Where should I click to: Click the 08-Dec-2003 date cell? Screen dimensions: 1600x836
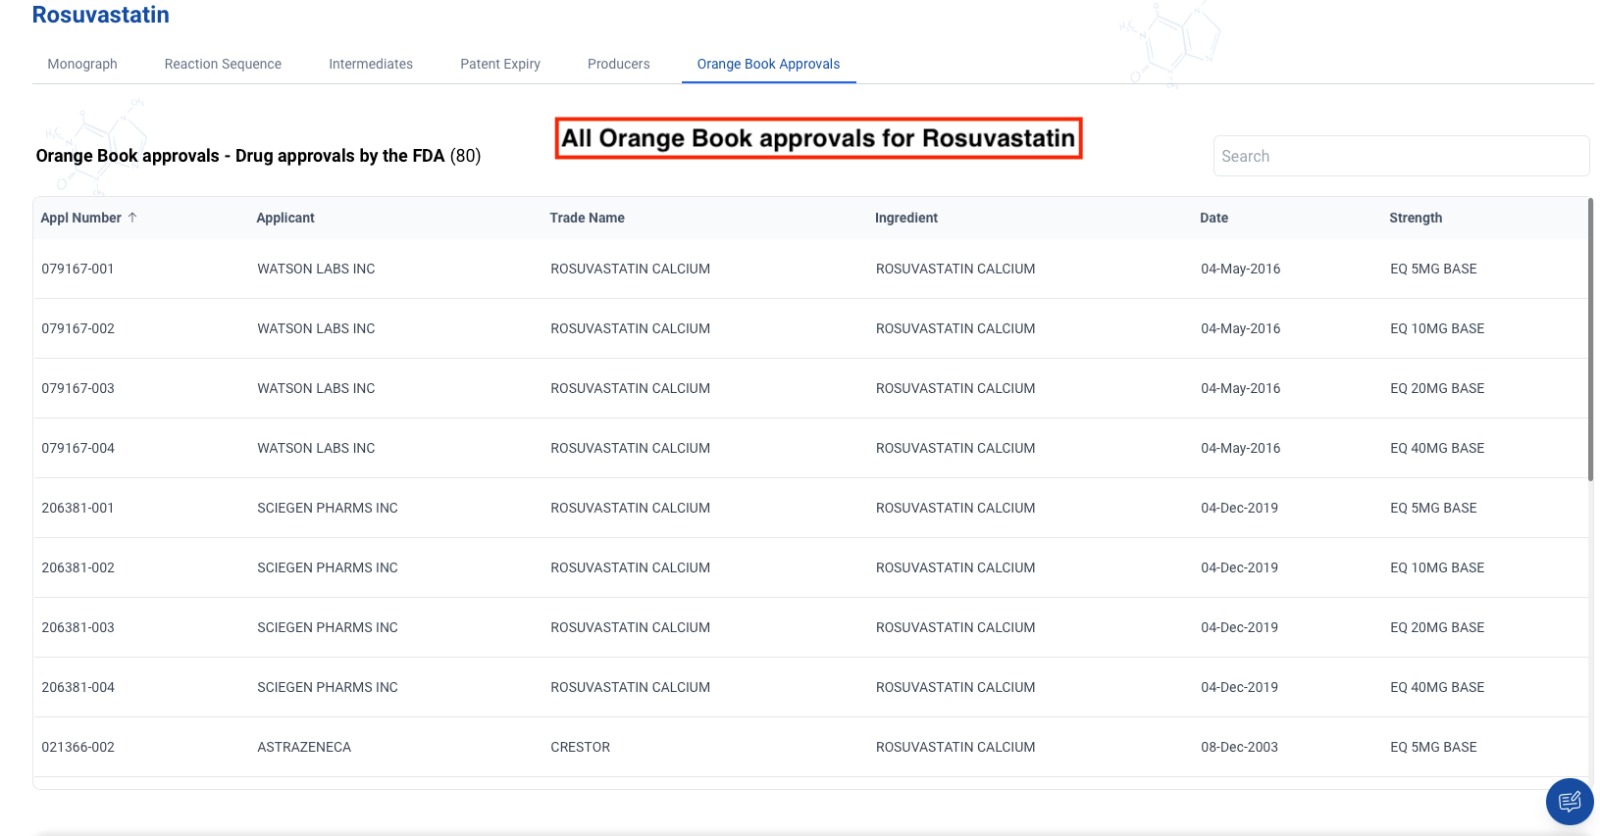1239,747
